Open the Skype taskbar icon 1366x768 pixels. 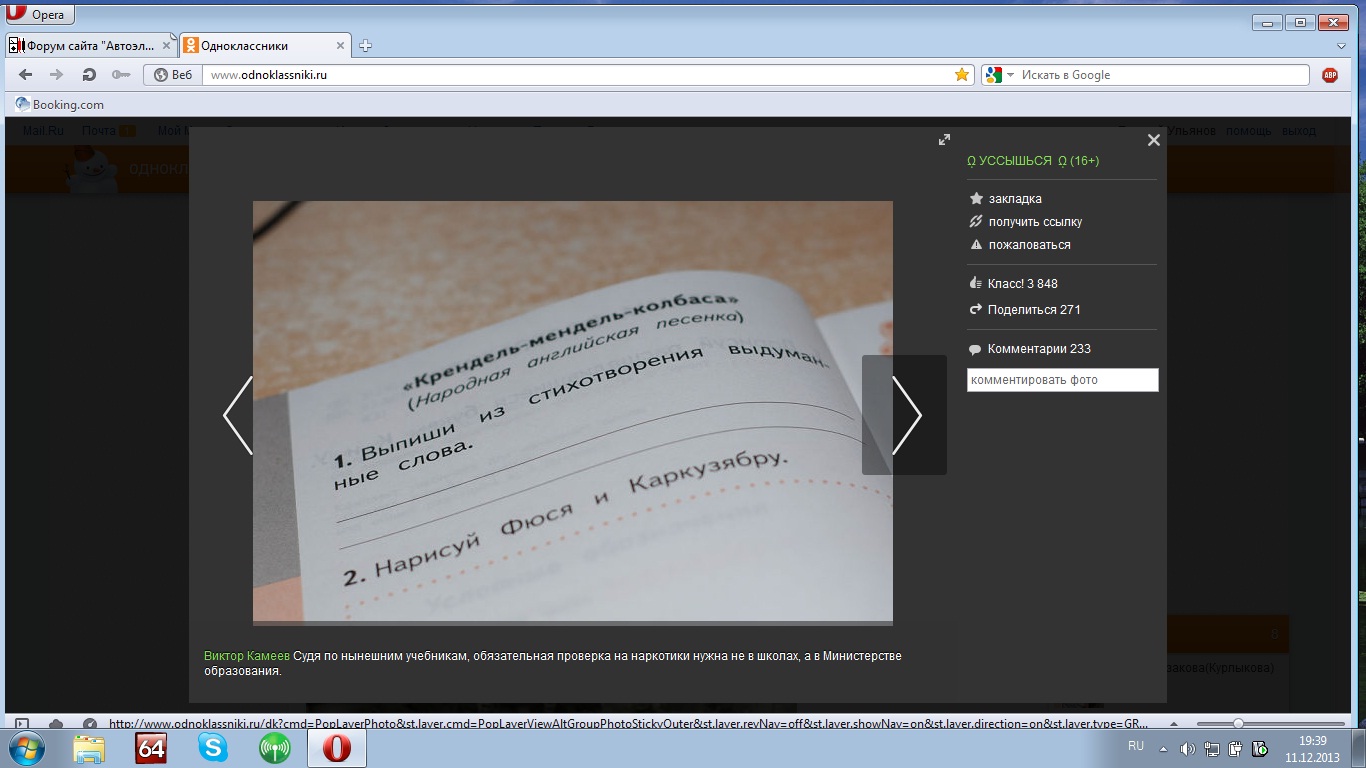[x=213, y=748]
